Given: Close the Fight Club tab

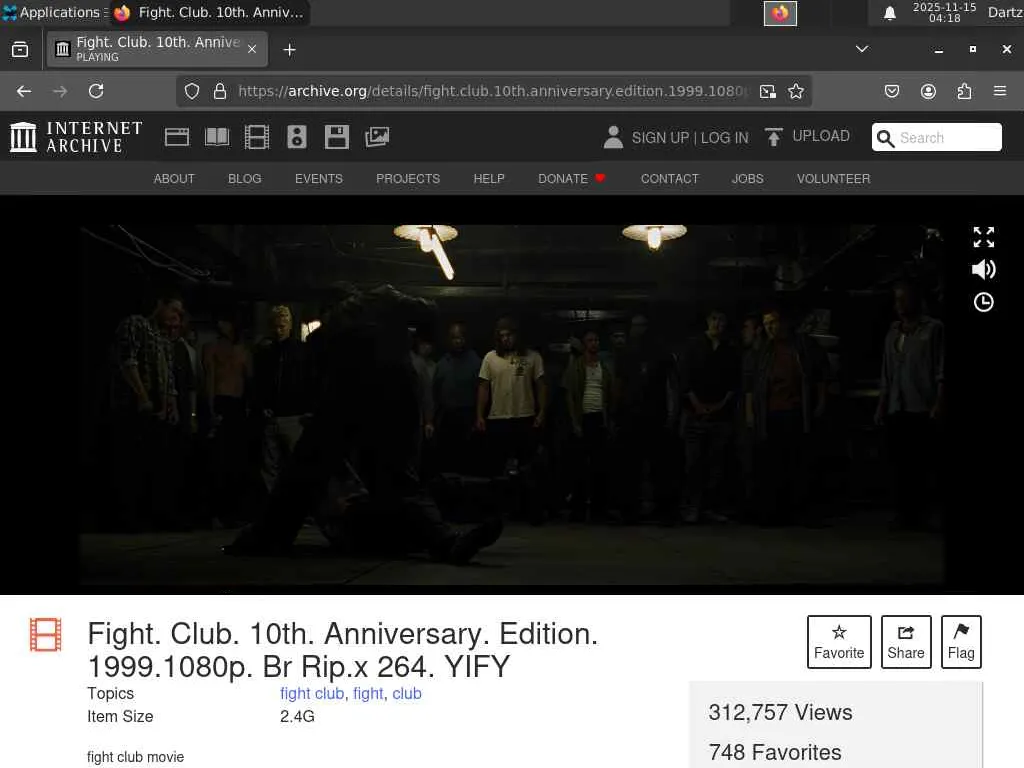Looking at the screenshot, I should (x=252, y=49).
